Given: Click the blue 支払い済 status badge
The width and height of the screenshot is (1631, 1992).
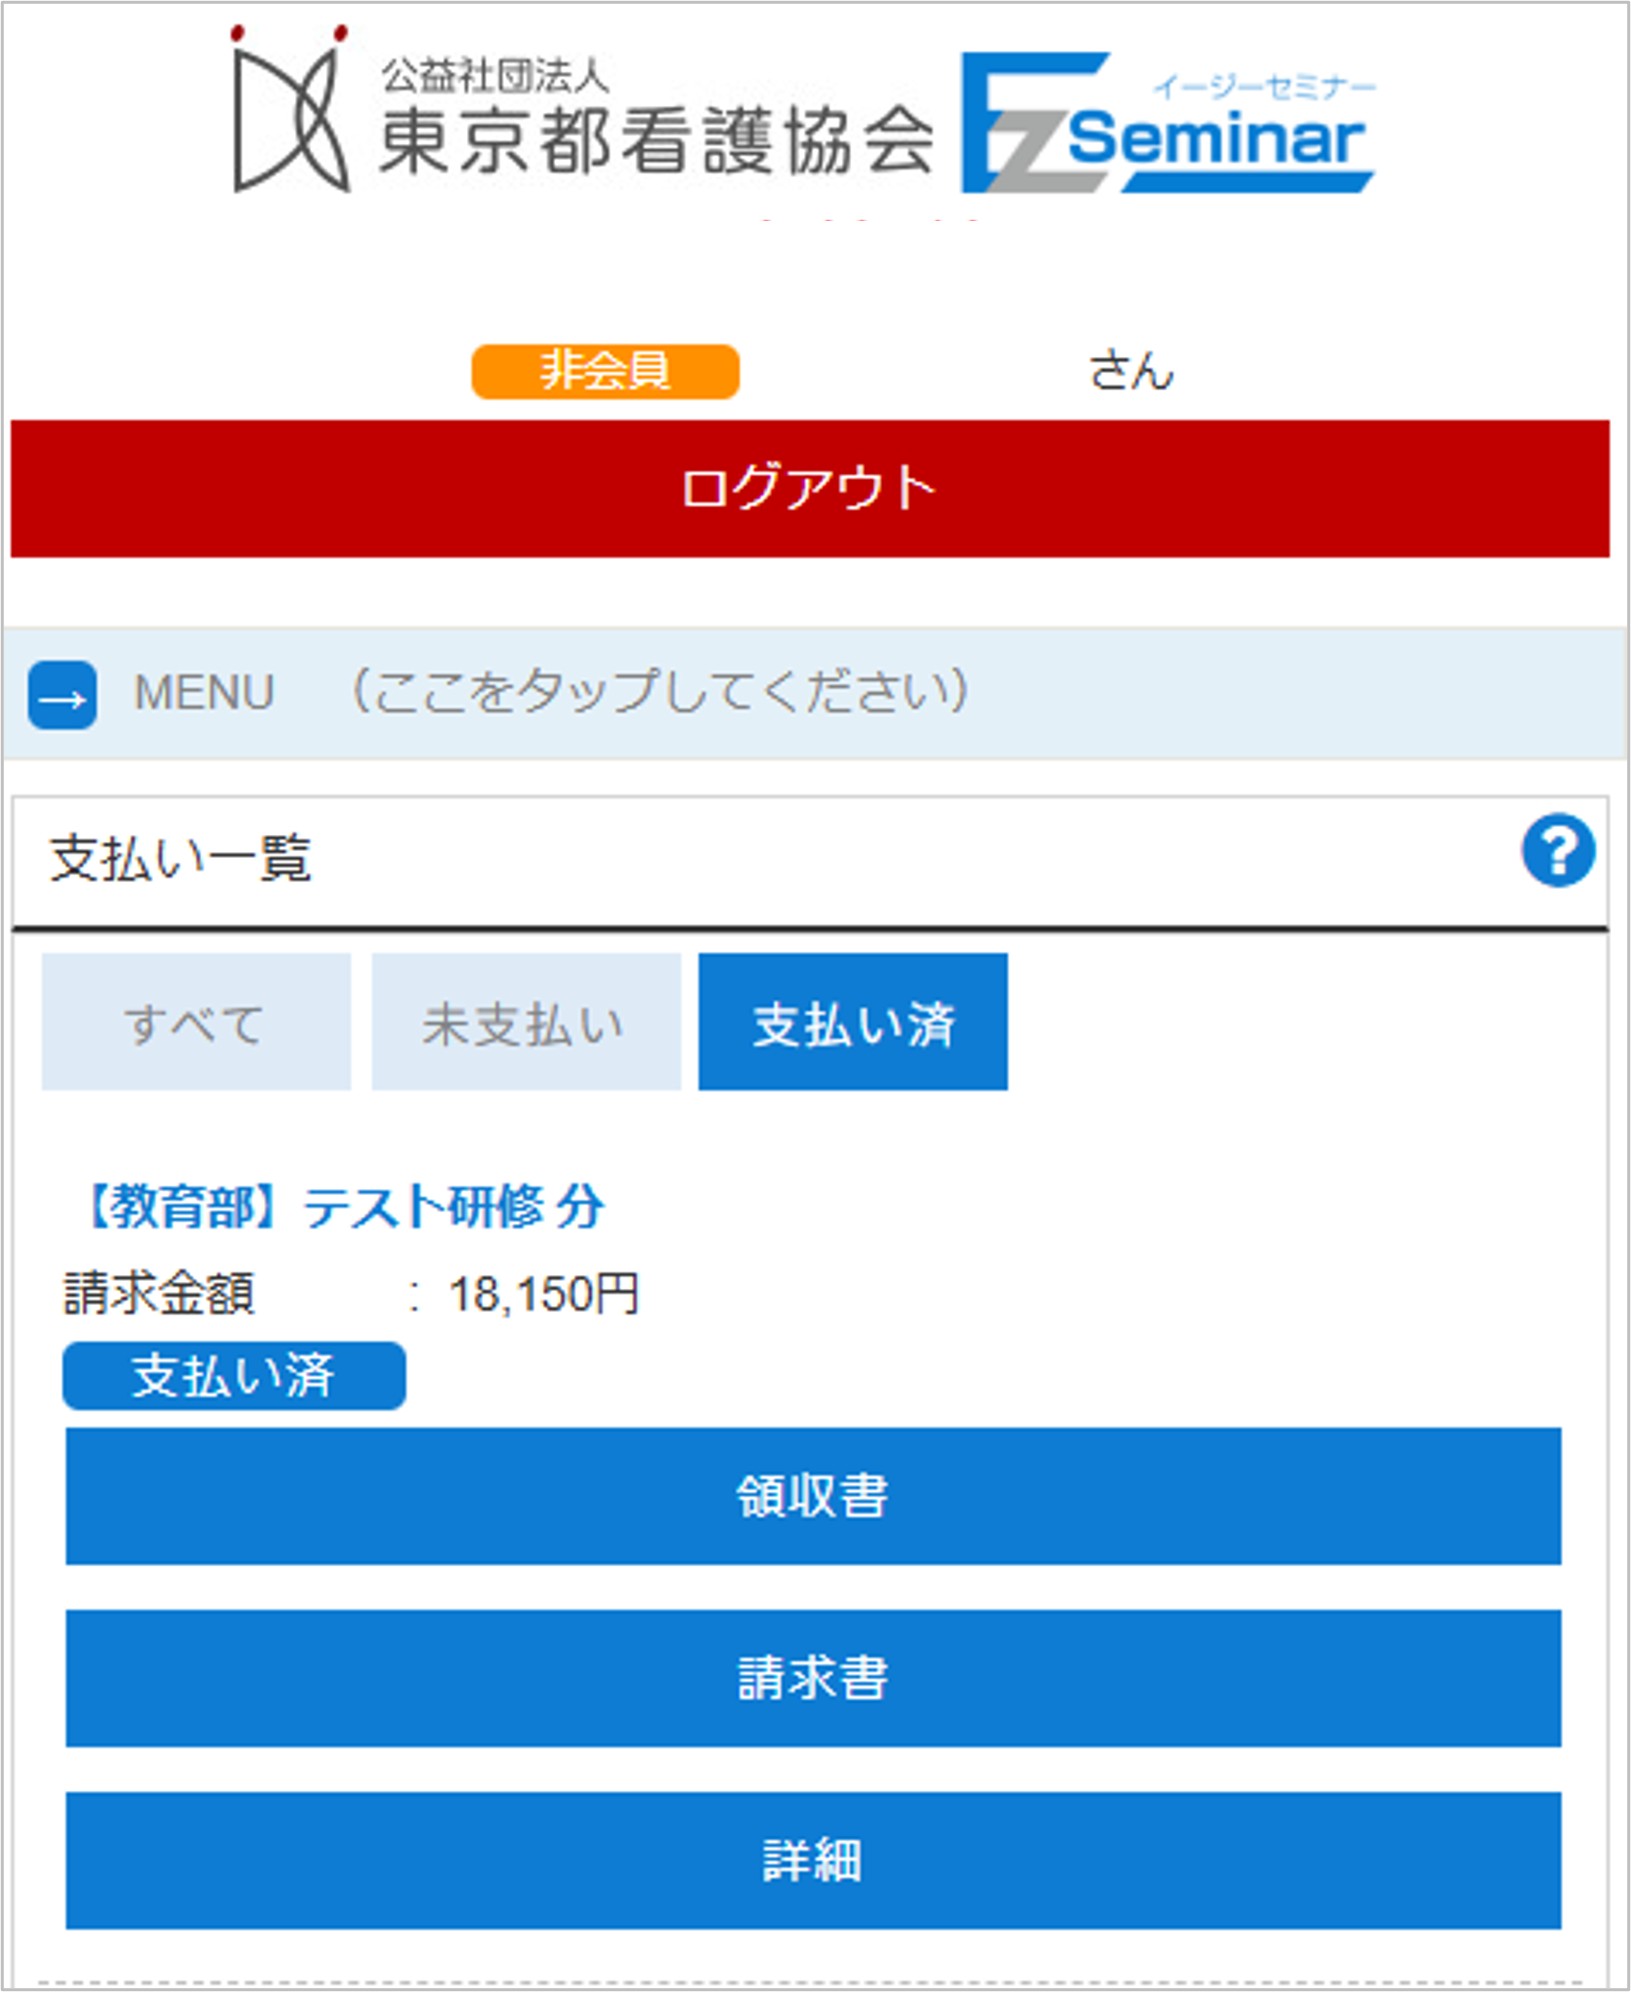Looking at the screenshot, I should pyautogui.click(x=234, y=1376).
